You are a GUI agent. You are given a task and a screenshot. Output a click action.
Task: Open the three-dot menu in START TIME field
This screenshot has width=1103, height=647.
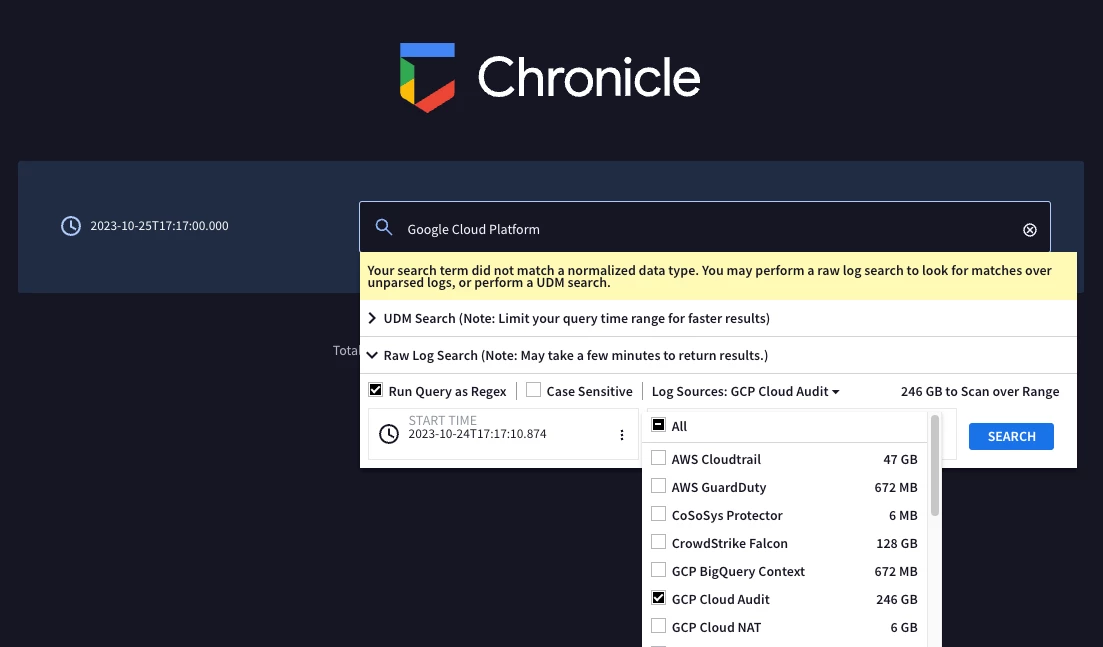[622, 435]
